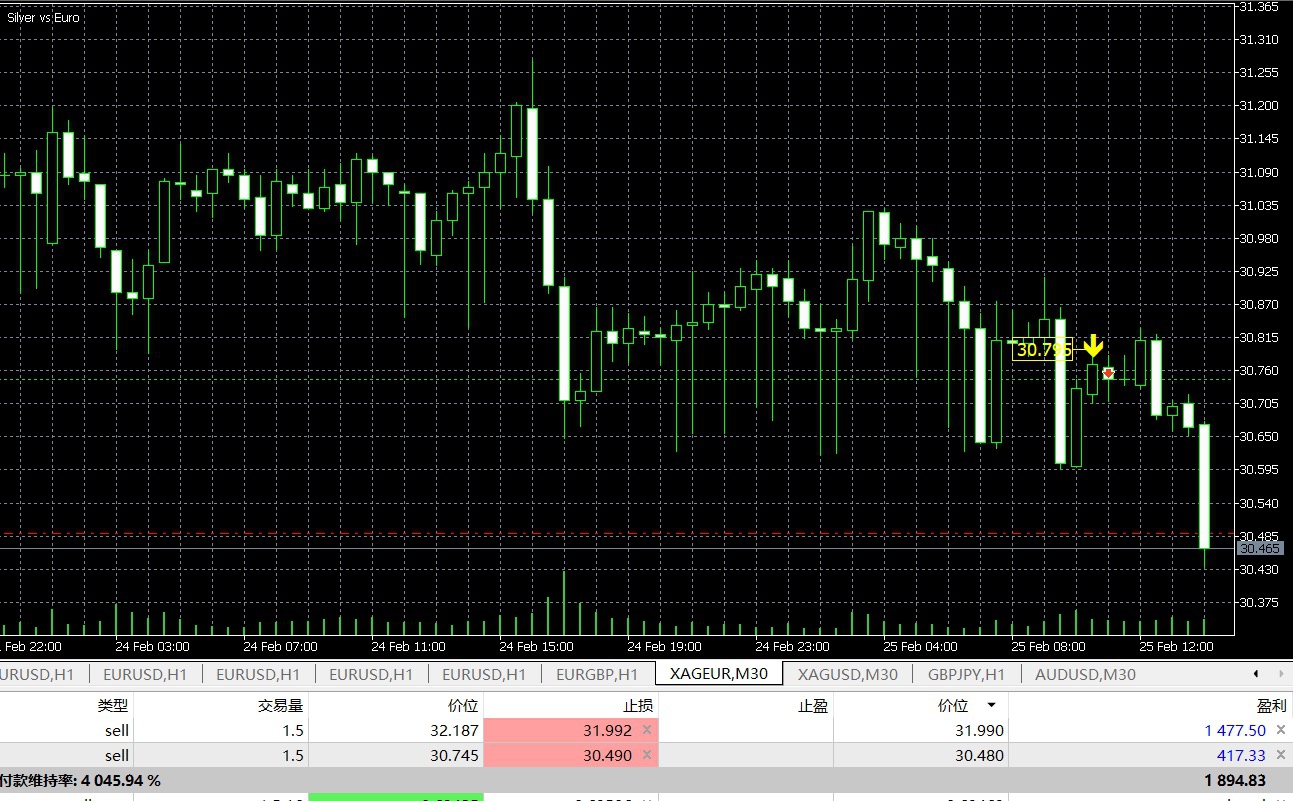1293x801 pixels.
Task: Click the 30.980 price scale label
Action: click(x=1258, y=238)
